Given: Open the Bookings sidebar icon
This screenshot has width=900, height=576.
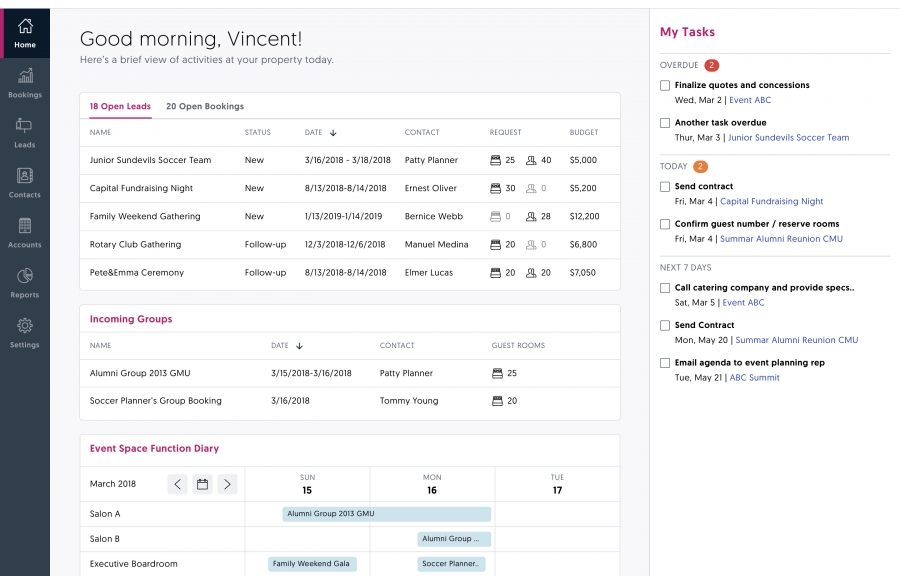Looking at the screenshot, I should [25, 82].
